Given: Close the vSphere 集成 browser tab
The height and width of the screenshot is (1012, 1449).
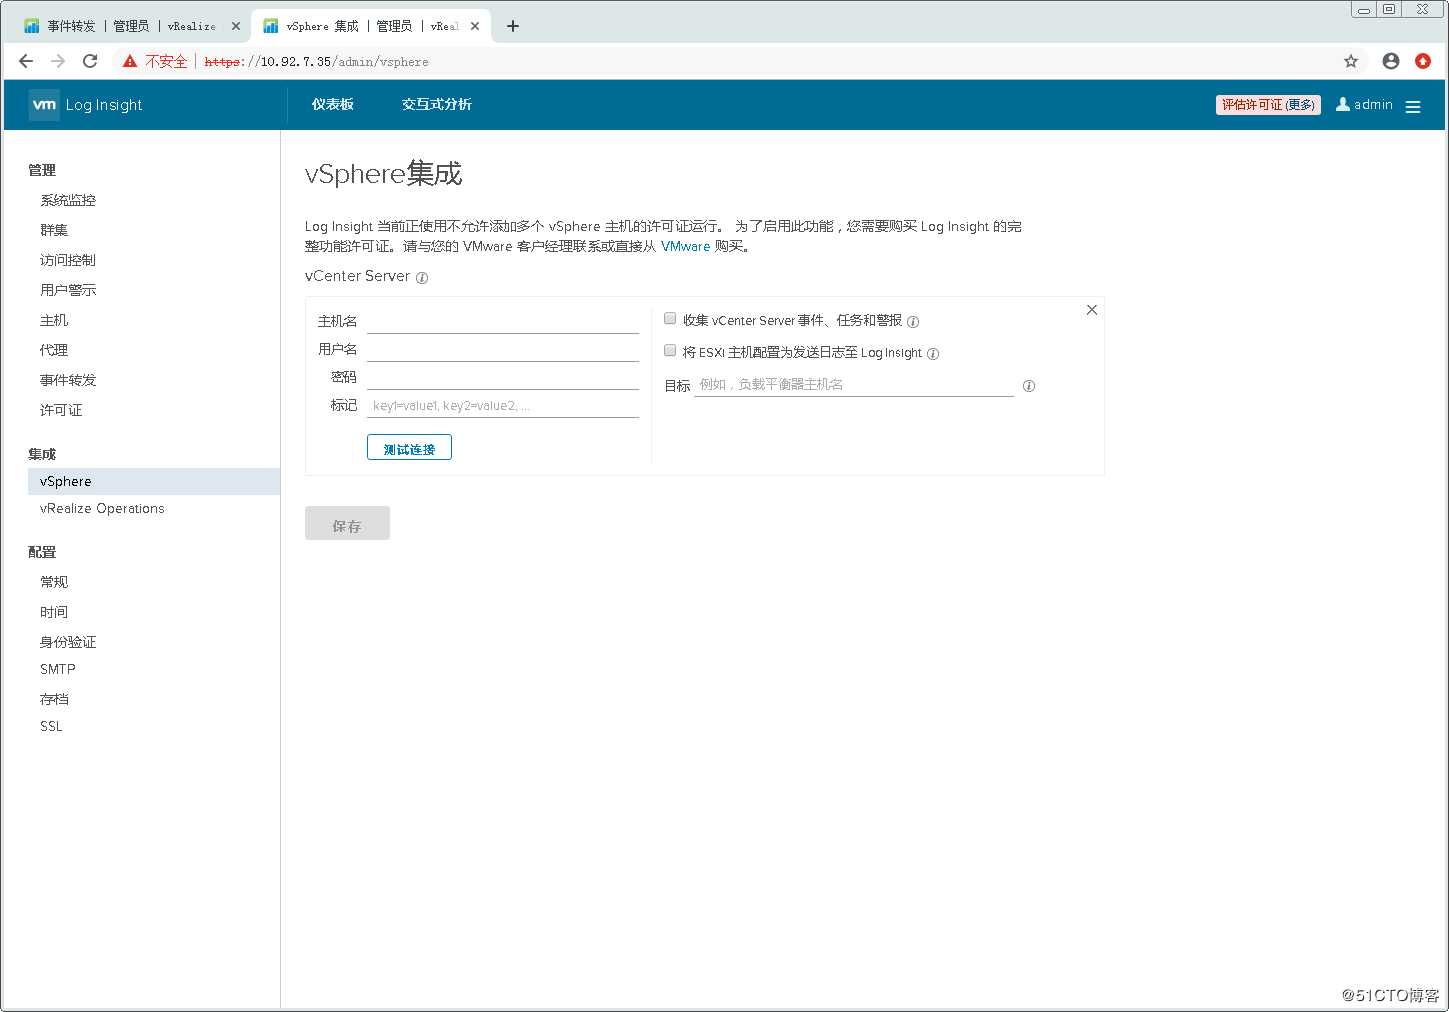Looking at the screenshot, I should click(x=475, y=26).
